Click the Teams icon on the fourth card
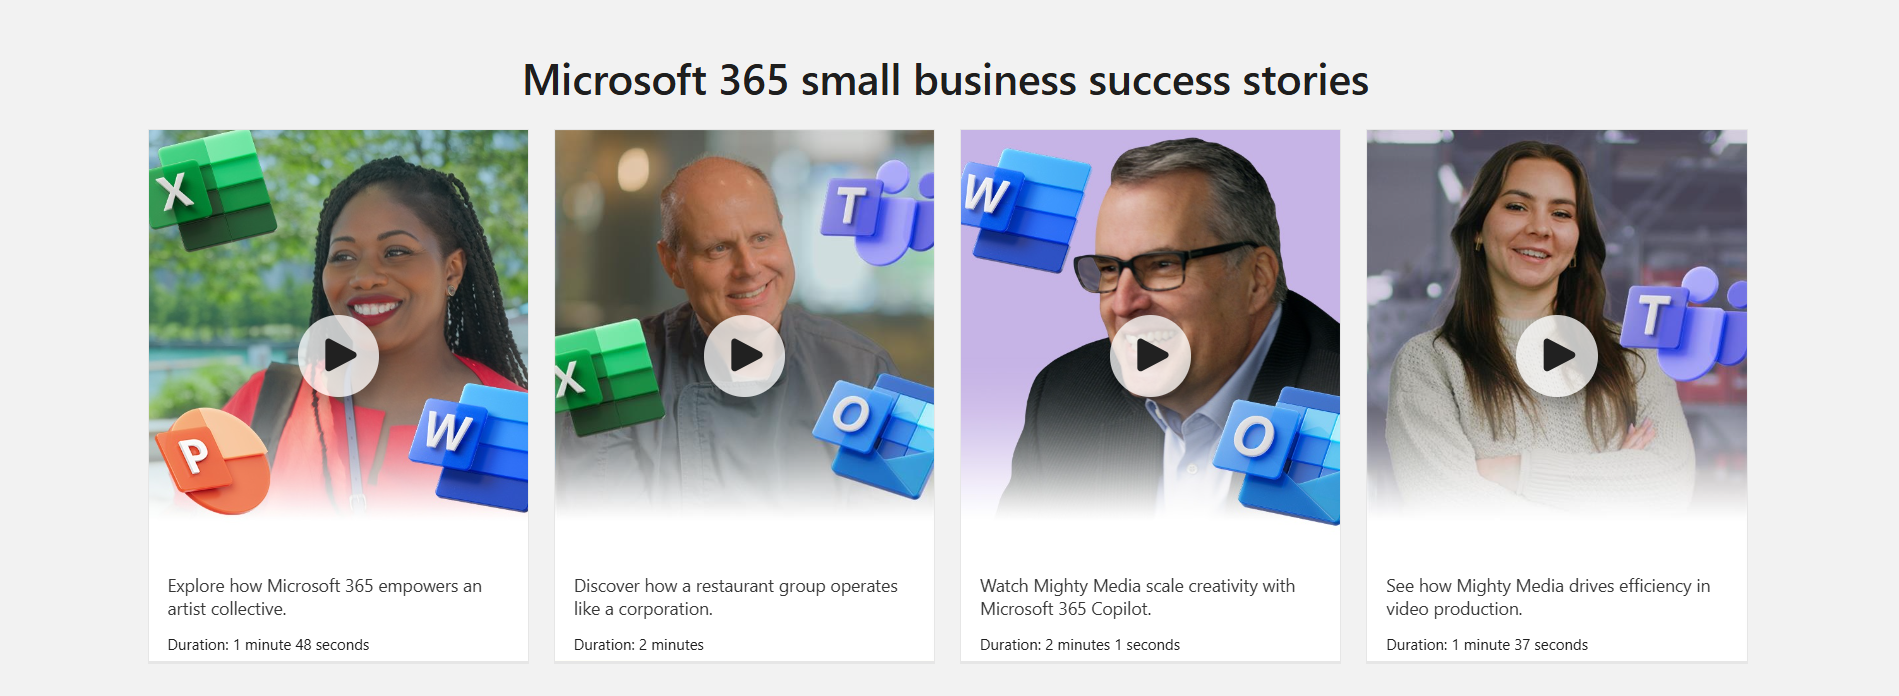This screenshot has height=696, width=1899. pos(1684,323)
